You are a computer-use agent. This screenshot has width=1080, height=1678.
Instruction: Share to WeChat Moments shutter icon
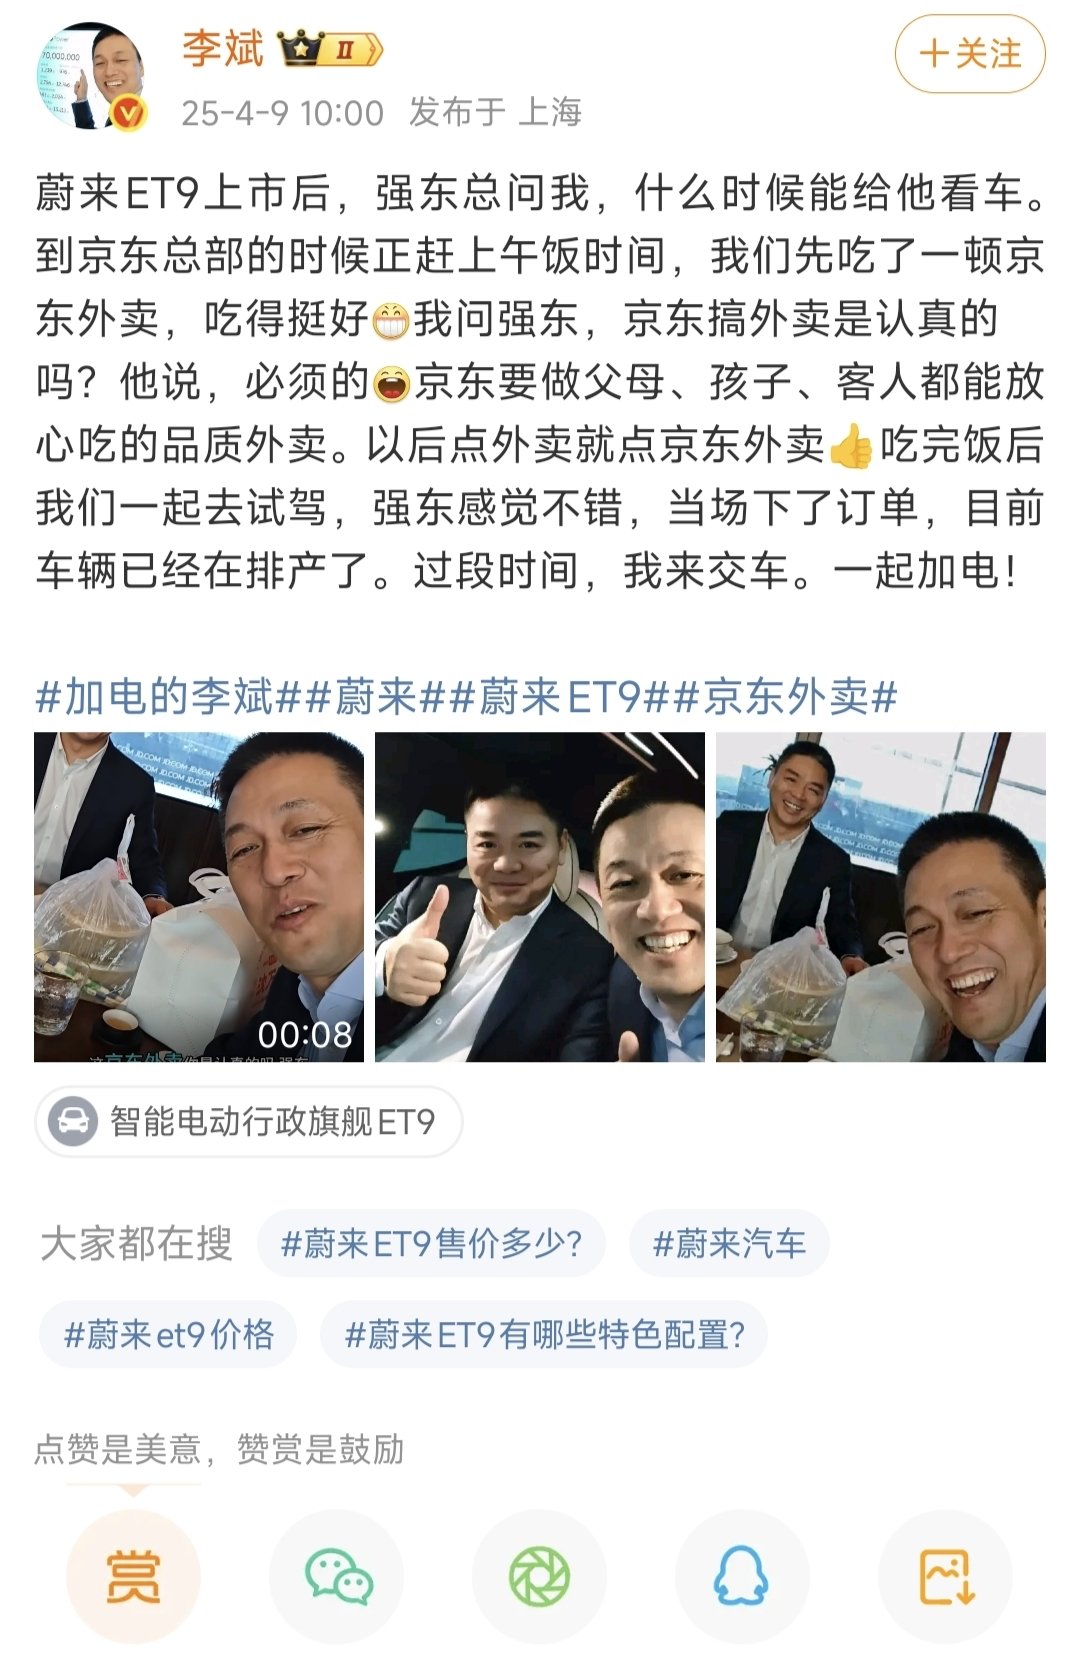point(539,1577)
